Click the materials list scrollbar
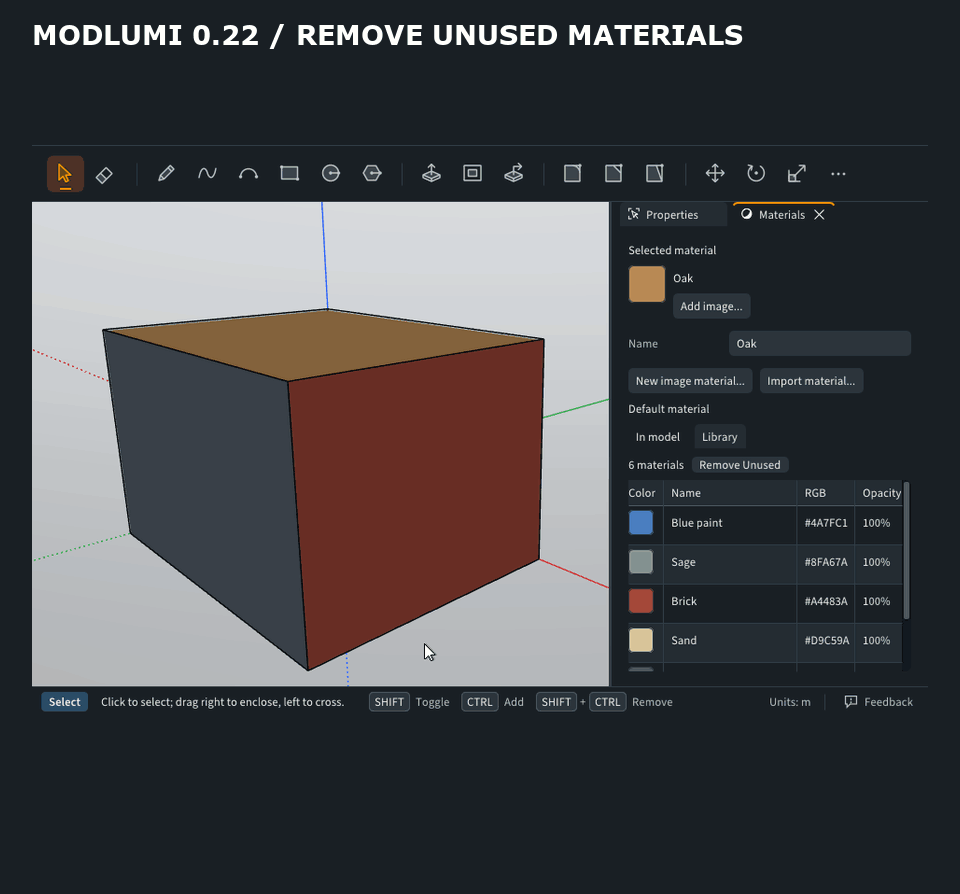Viewport: 960px width, 894px height. pos(907,551)
